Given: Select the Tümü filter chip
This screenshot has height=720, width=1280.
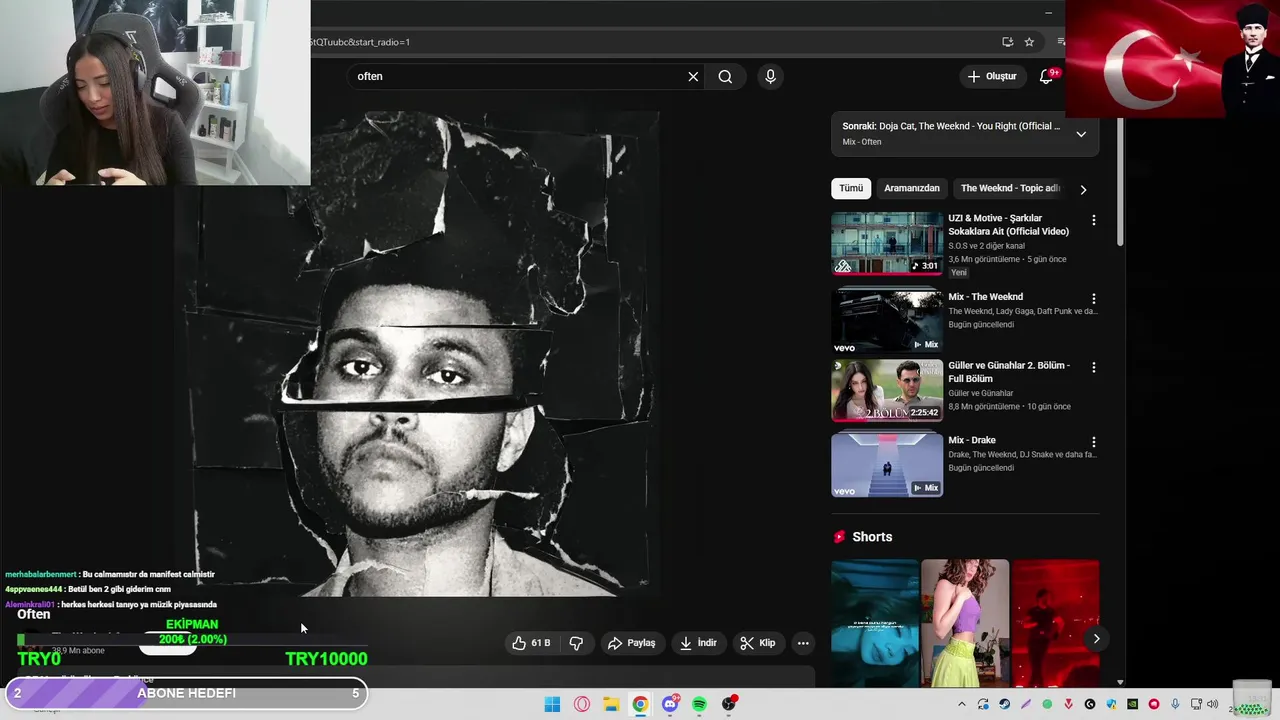Looking at the screenshot, I should [851, 188].
